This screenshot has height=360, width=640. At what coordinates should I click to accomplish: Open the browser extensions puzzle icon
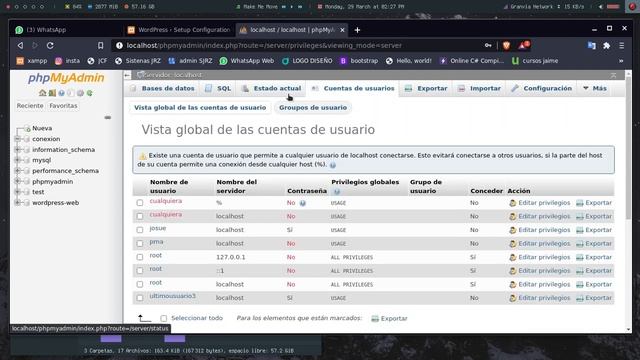coord(607,46)
